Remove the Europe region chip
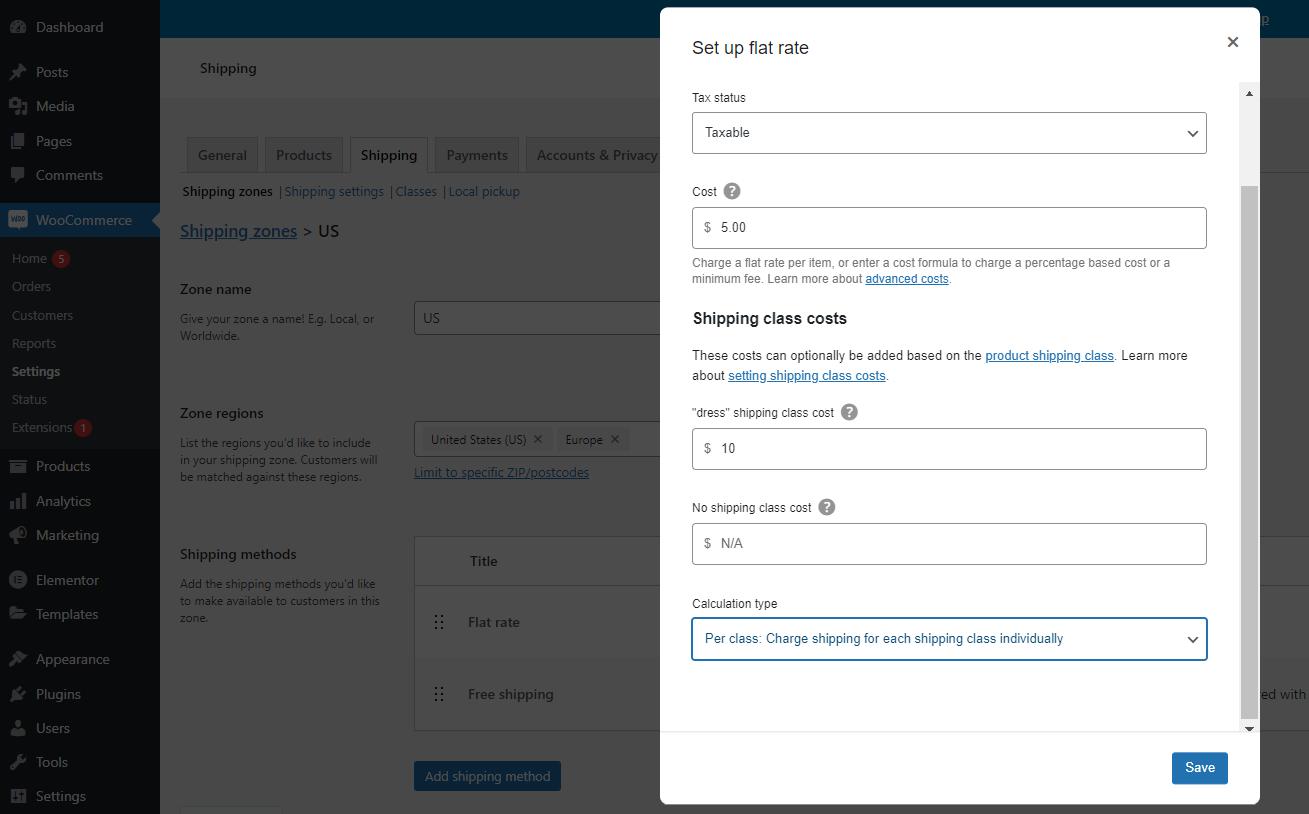The width and height of the screenshot is (1309, 814). tap(615, 439)
